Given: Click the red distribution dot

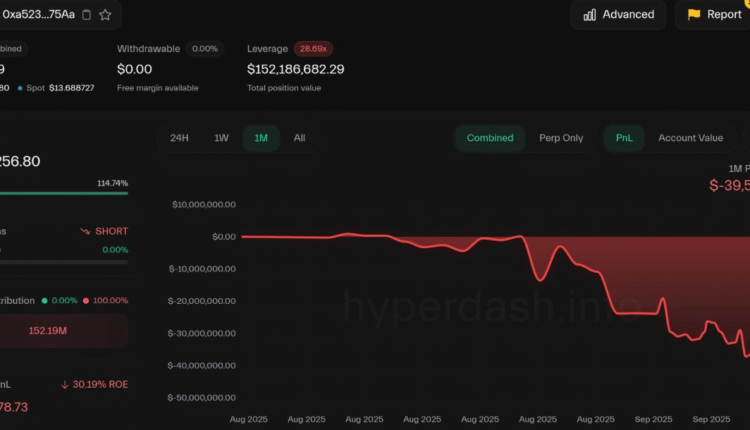Looking at the screenshot, I should click(x=86, y=300).
